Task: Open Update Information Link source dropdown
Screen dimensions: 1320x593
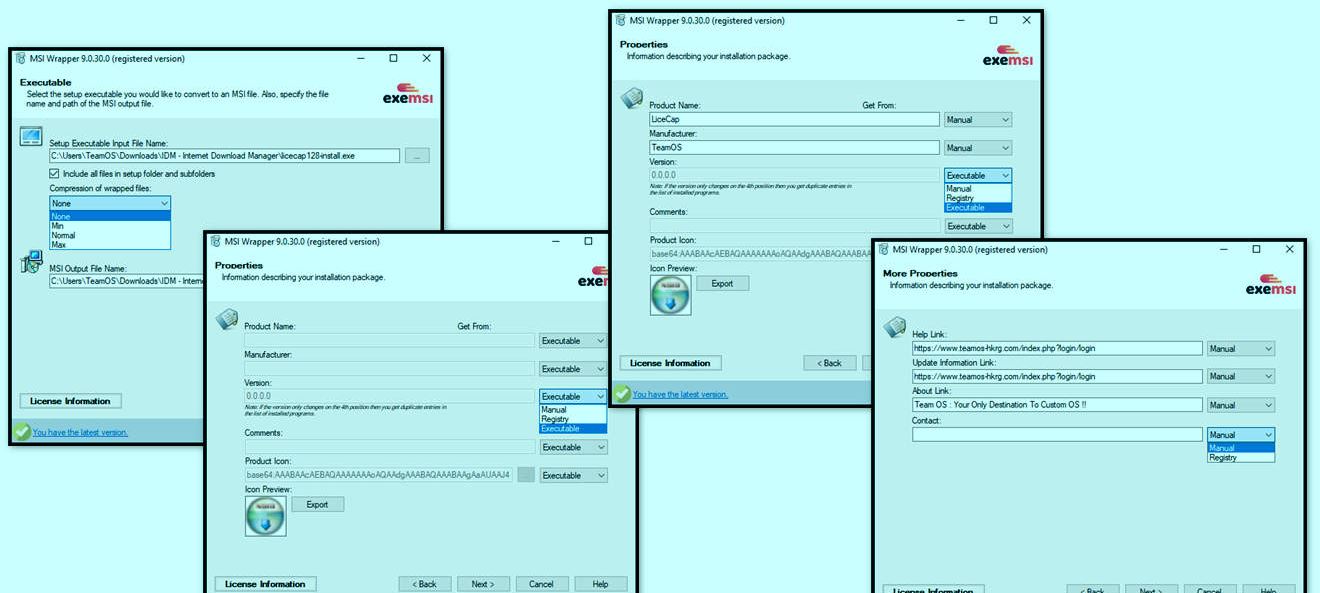Action: pos(1241,377)
